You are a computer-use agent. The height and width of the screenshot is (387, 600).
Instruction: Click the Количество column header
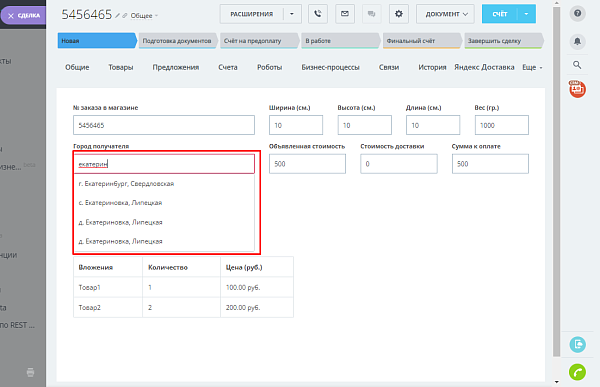181,267
